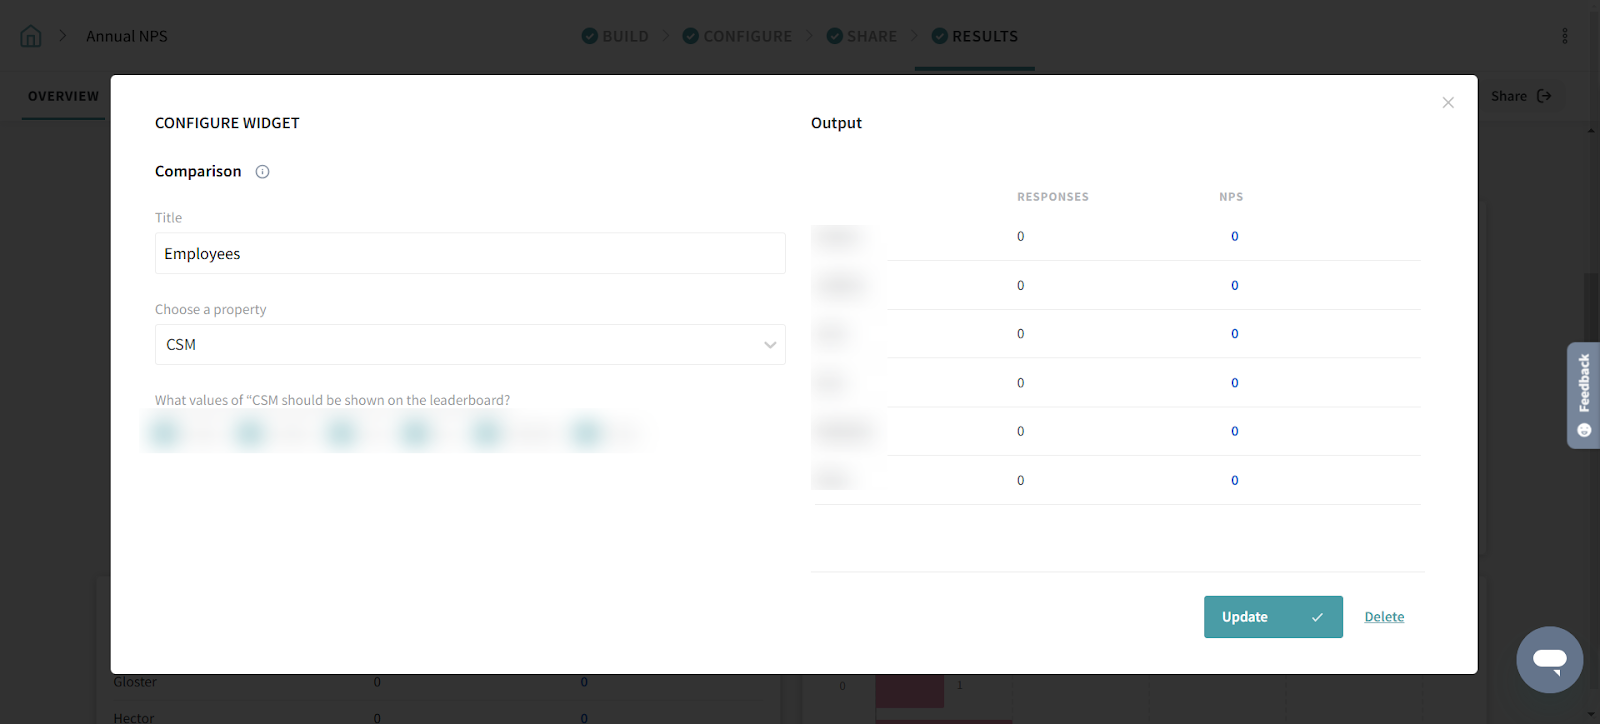Open the Feedback side tab
The image size is (1600, 724).
[x=1583, y=395]
